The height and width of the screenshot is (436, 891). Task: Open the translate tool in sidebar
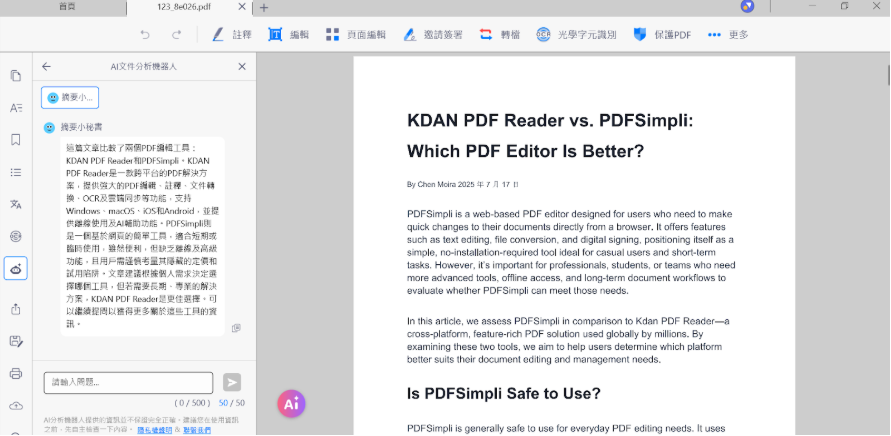[x=16, y=204]
